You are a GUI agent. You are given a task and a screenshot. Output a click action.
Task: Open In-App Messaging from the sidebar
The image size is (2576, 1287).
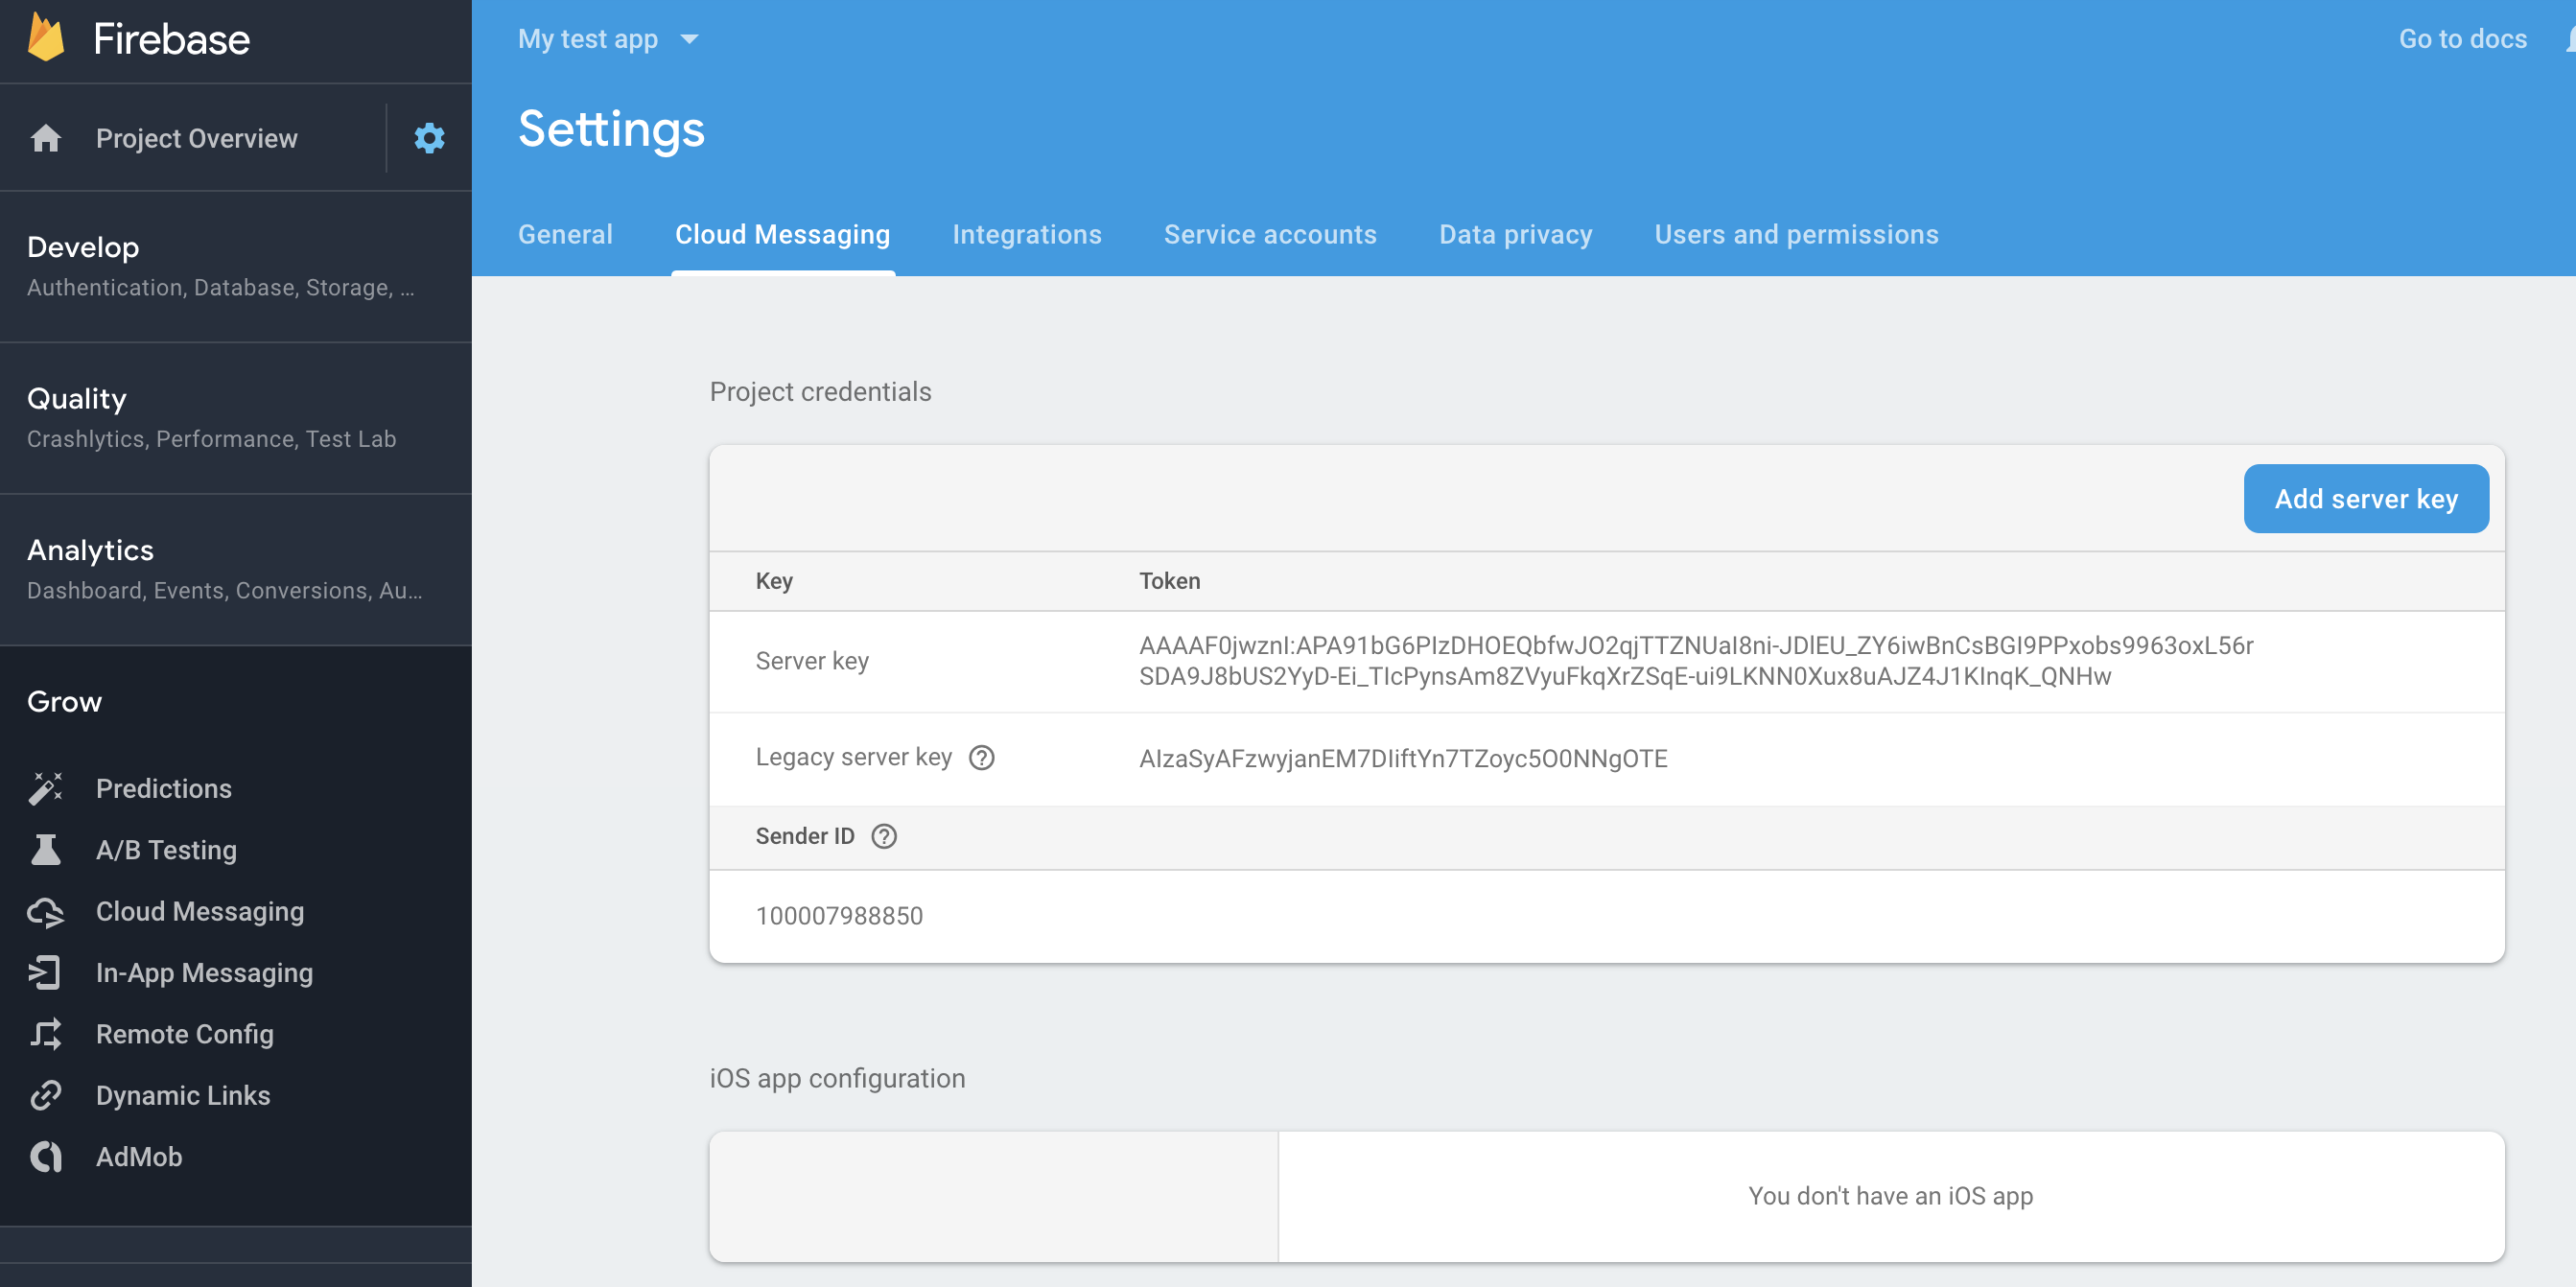(x=204, y=973)
